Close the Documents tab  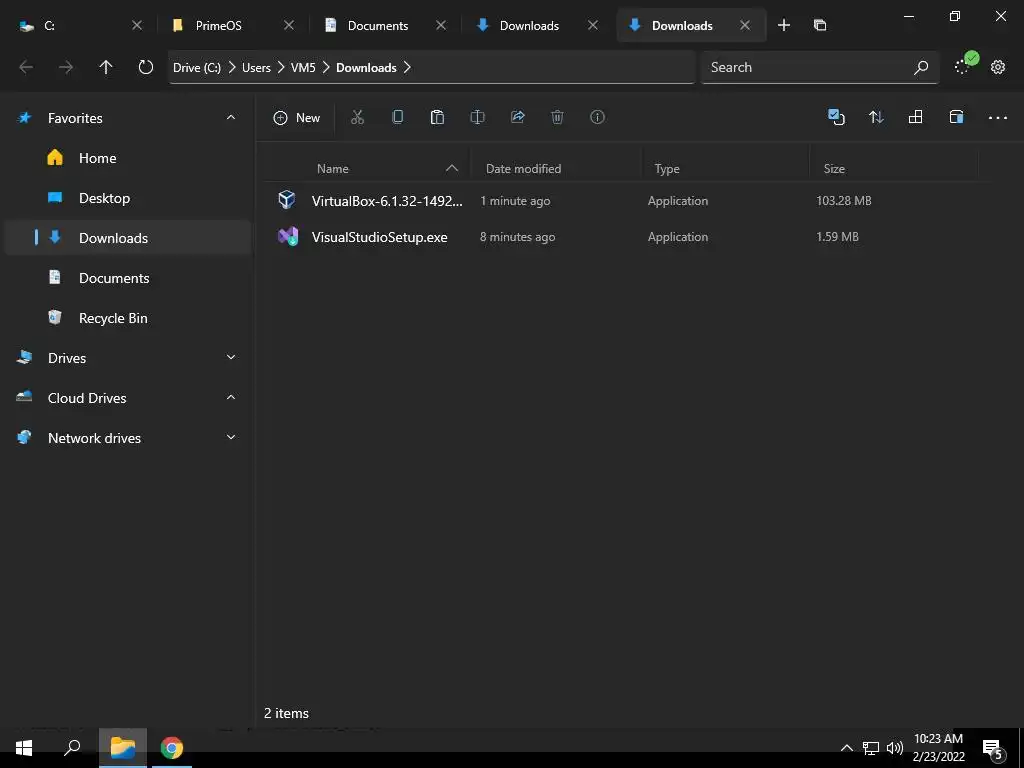(x=441, y=25)
